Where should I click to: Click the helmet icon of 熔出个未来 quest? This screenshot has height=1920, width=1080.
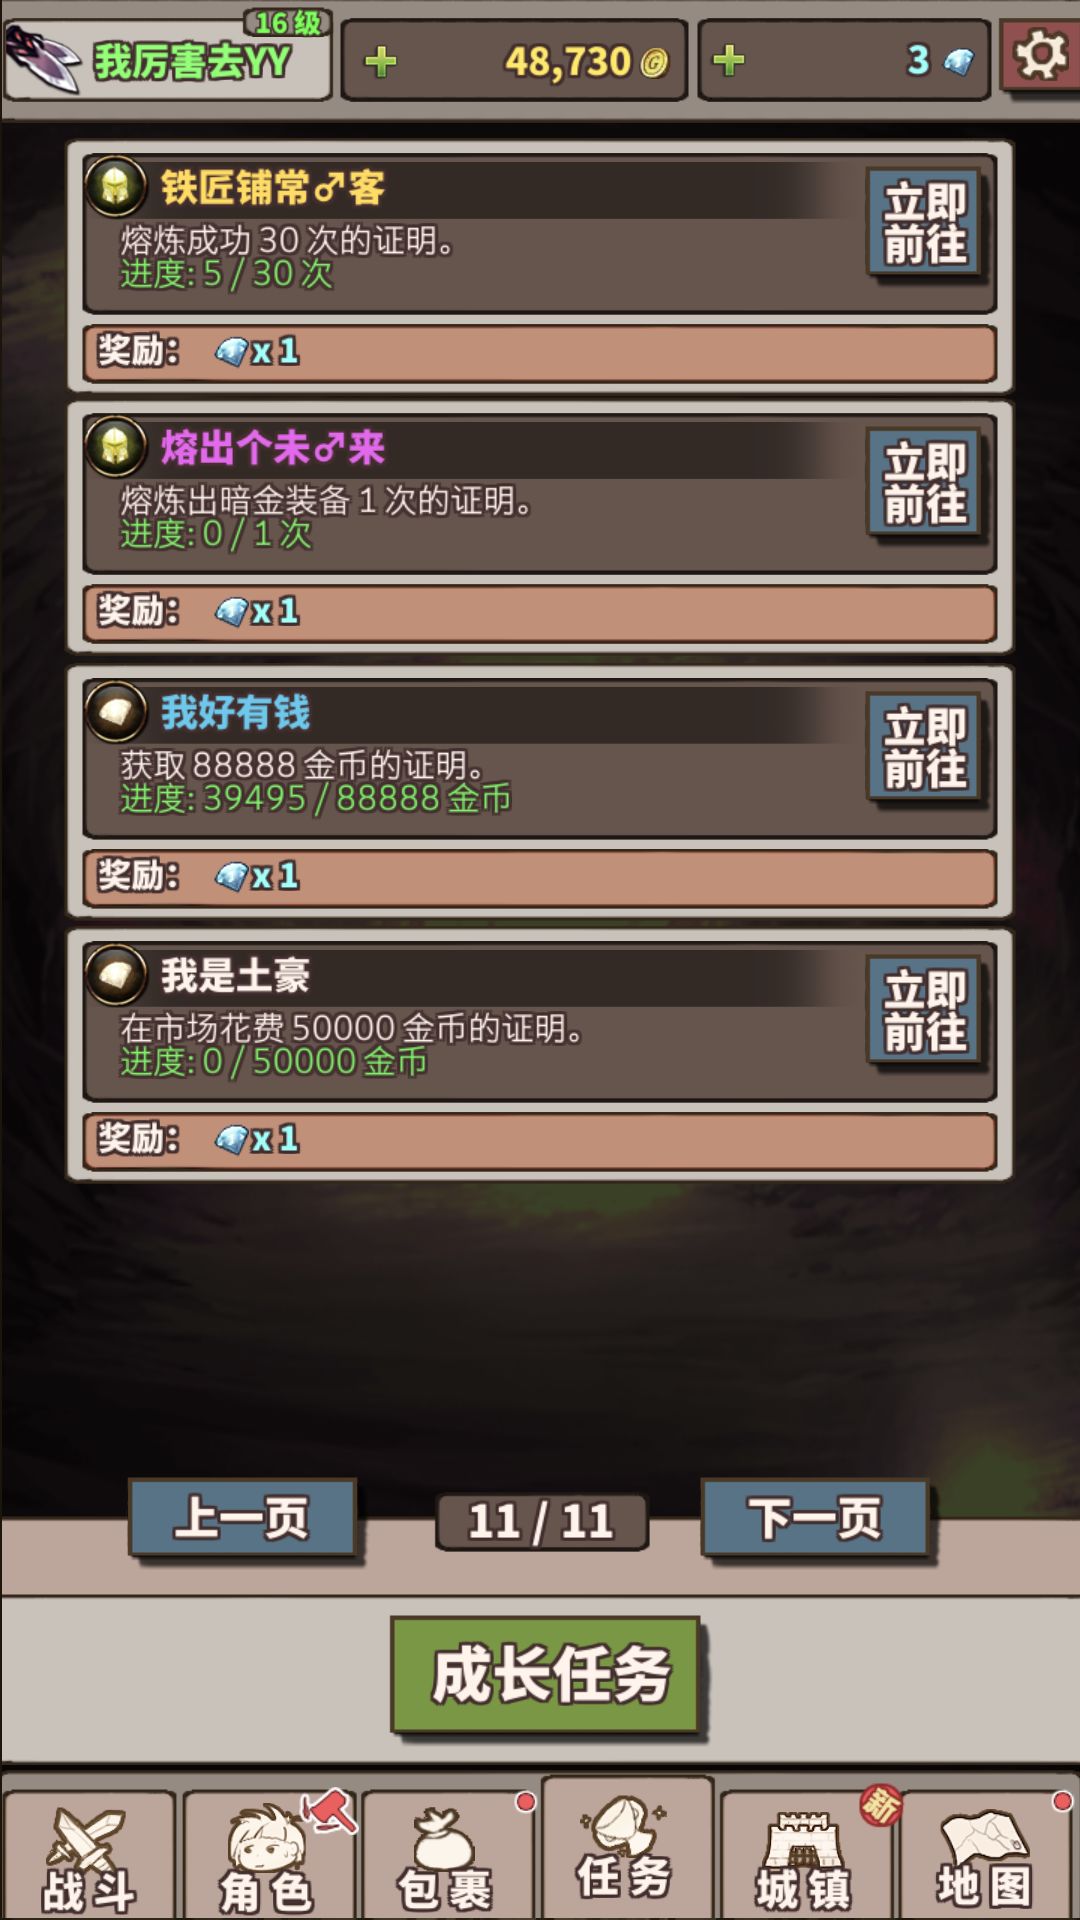pyautogui.click(x=116, y=447)
